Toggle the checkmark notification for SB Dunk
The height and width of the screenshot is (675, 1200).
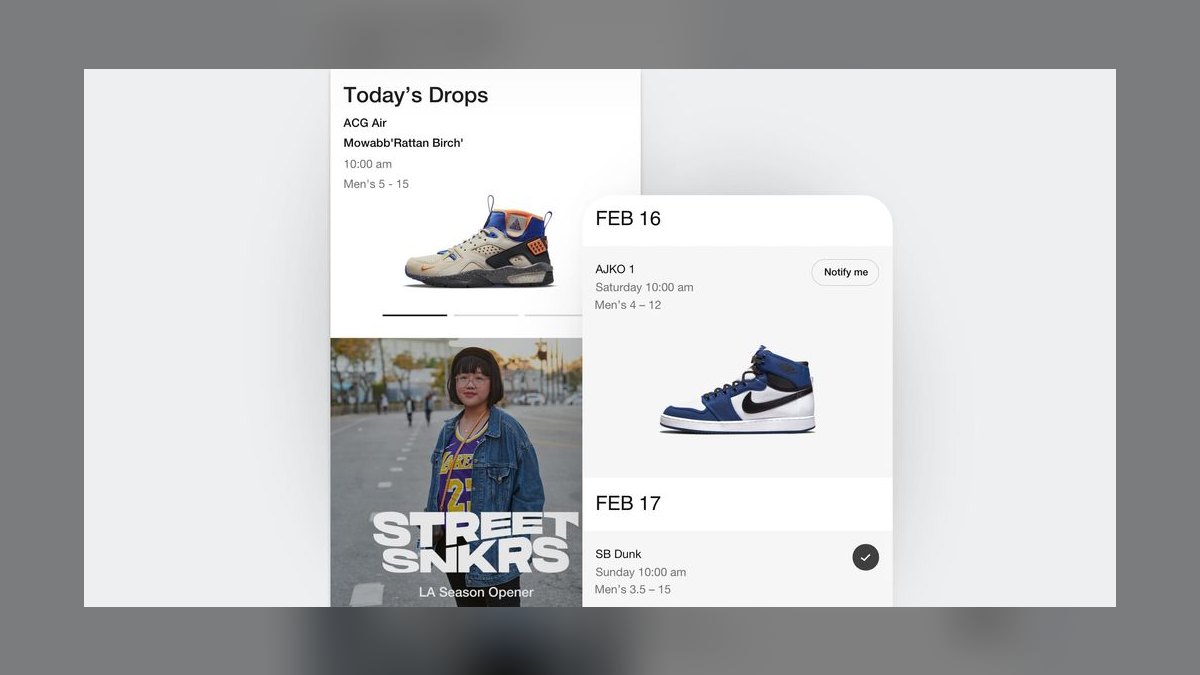pyautogui.click(x=866, y=557)
